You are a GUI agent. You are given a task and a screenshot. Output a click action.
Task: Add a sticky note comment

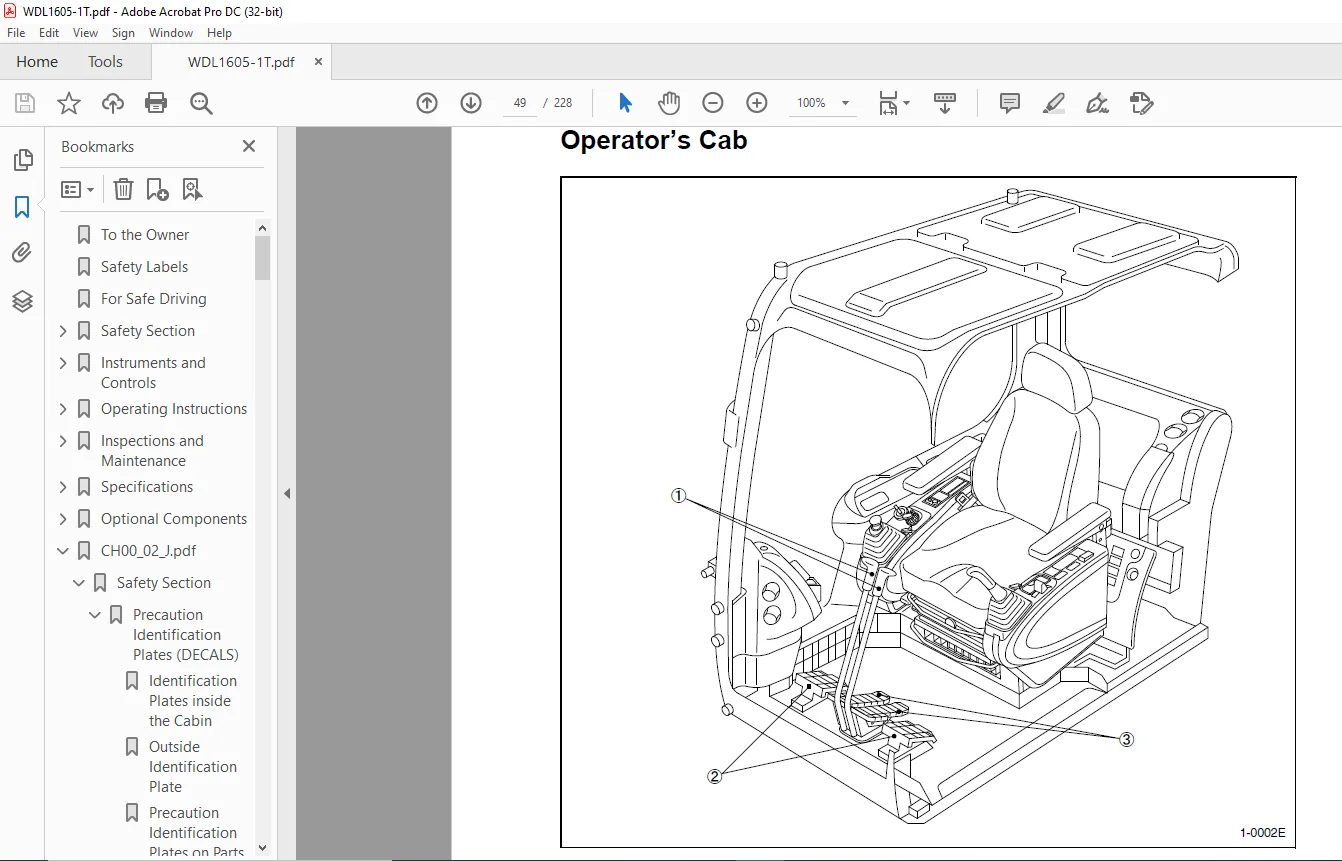[x=1010, y=103]
